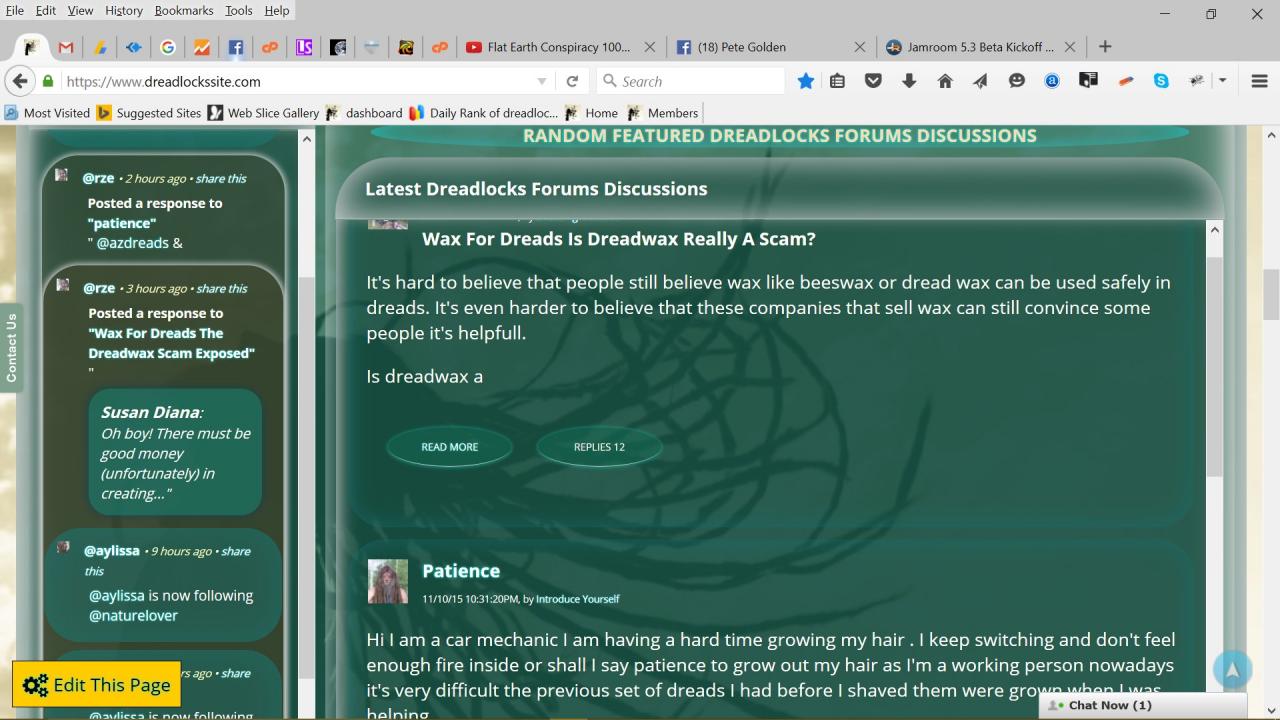The image size is (1280, 720).
Task: Open the Help menu
Action: point(277,10)
